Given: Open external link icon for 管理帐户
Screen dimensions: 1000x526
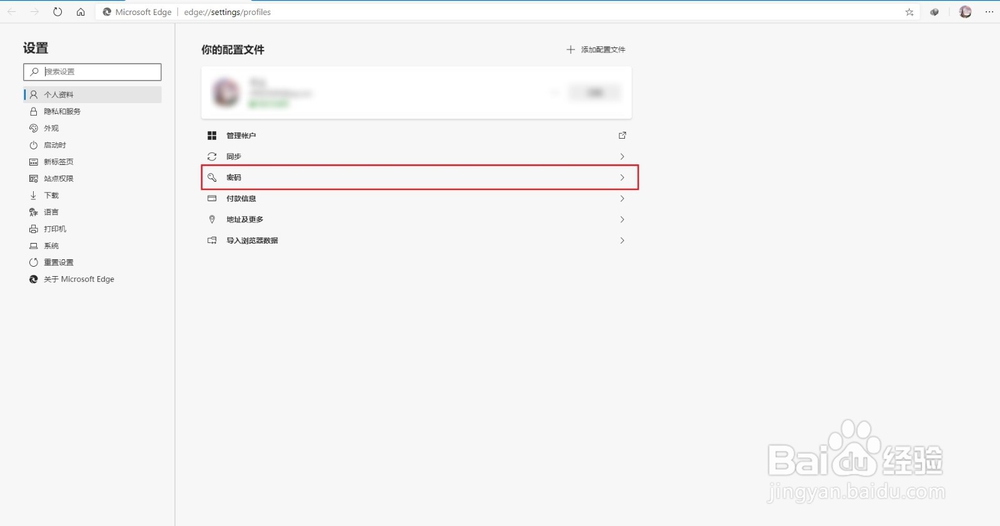Looking at the screenshot, I should coord(622,135).
